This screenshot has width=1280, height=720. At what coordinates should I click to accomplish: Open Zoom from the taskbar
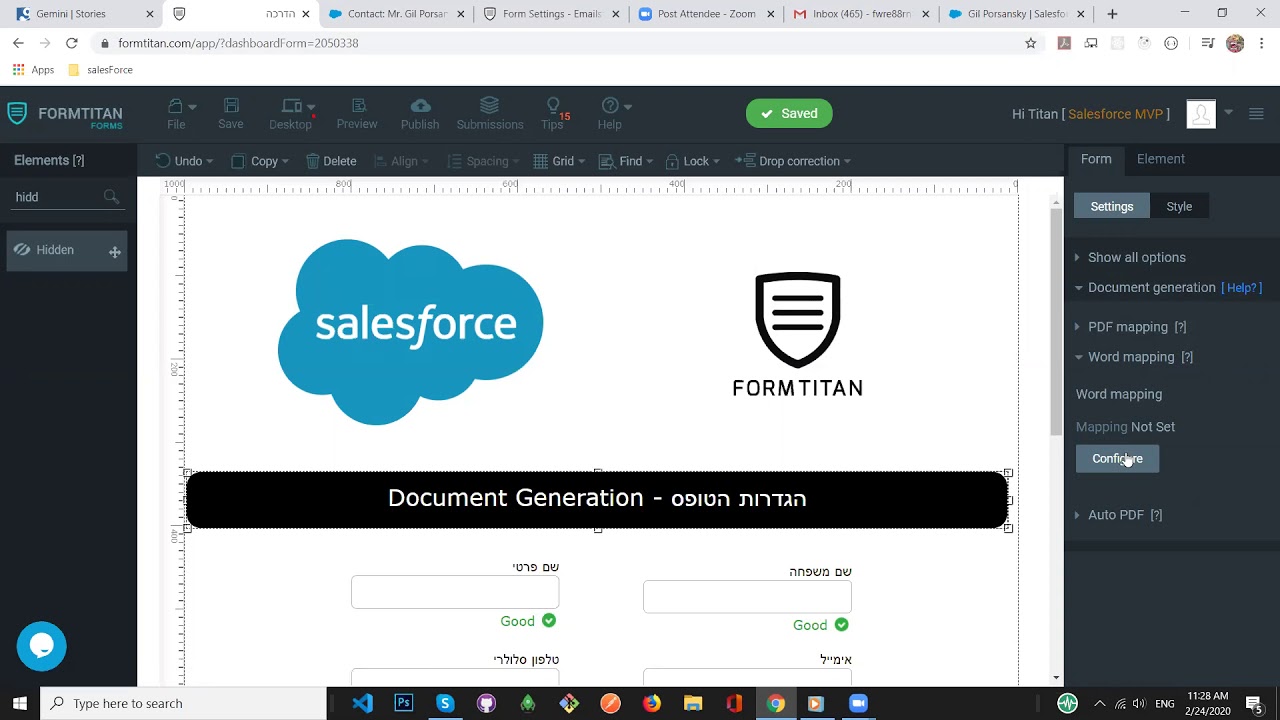858,703
